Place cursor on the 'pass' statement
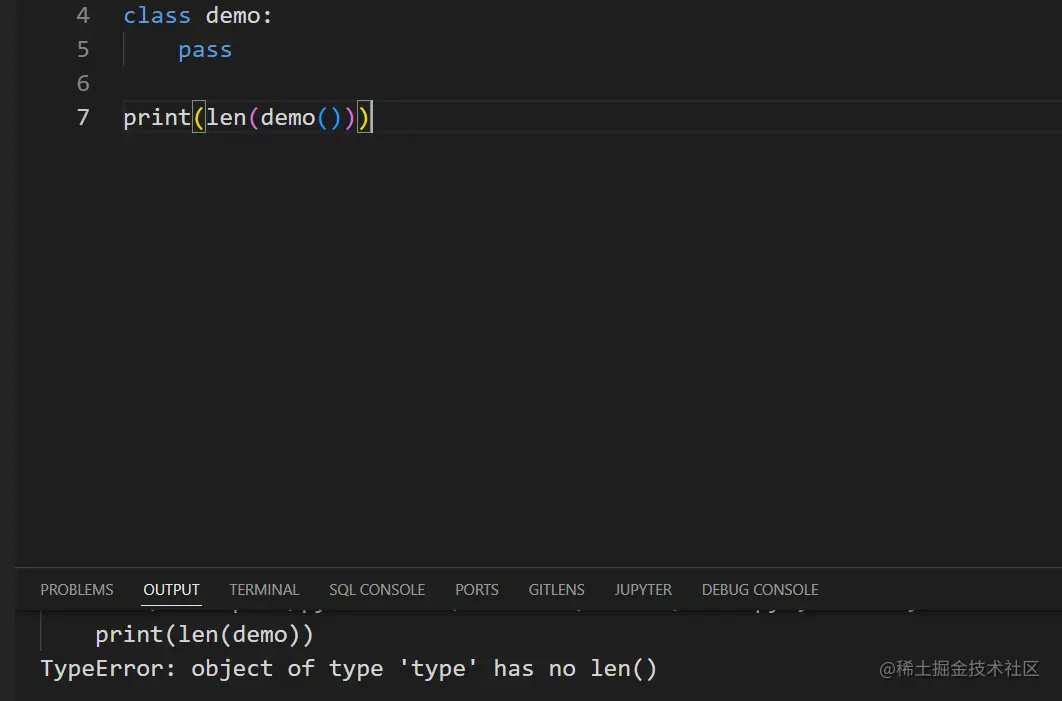1062x701 pixels. coord(205,50)
